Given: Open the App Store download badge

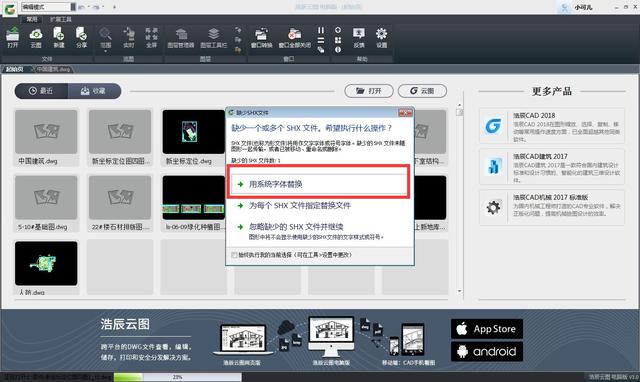Looking at the screenshot, I should tap(487, 329).
